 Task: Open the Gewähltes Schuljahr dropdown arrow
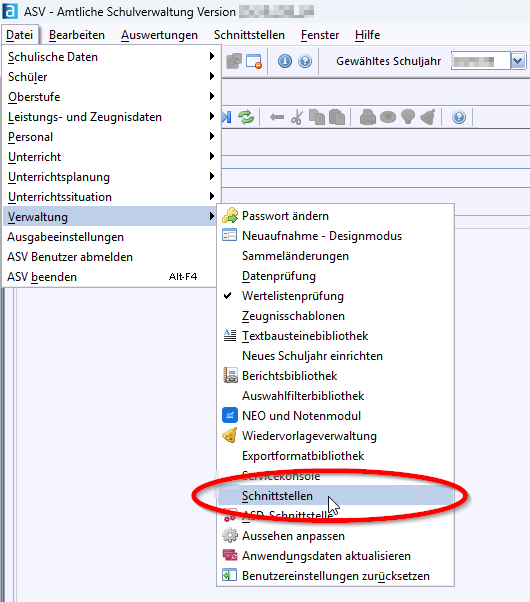pyautogui.click(x=518, y=61)
